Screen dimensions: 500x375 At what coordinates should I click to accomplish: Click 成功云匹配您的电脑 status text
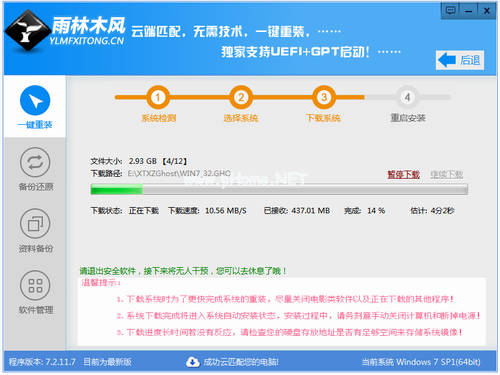point(241,362)
